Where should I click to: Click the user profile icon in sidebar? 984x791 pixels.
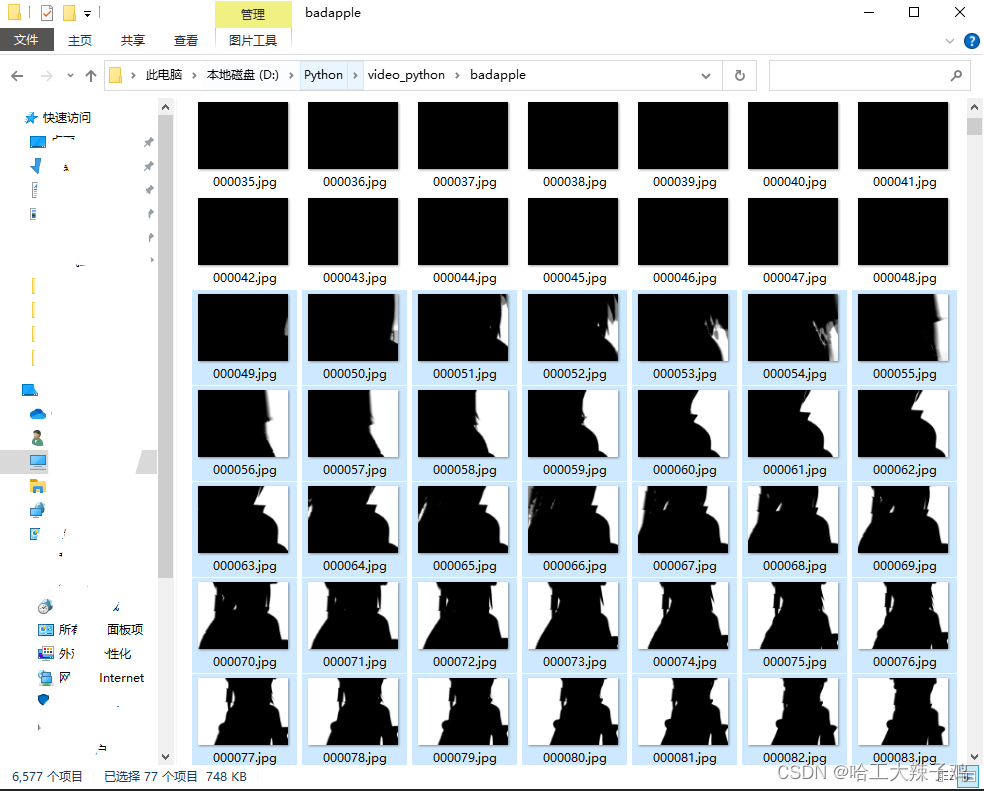click(x=37, y=438)
